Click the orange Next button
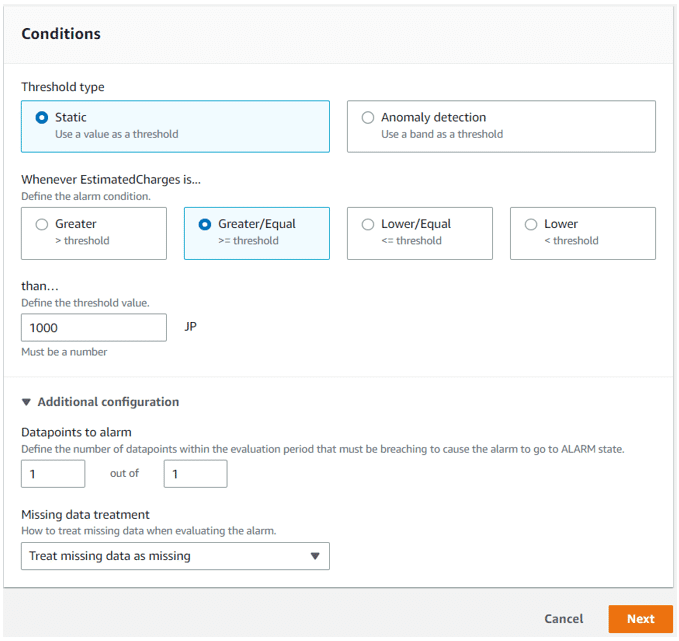The height and width of the screenshot is (641, 679). 640,618
